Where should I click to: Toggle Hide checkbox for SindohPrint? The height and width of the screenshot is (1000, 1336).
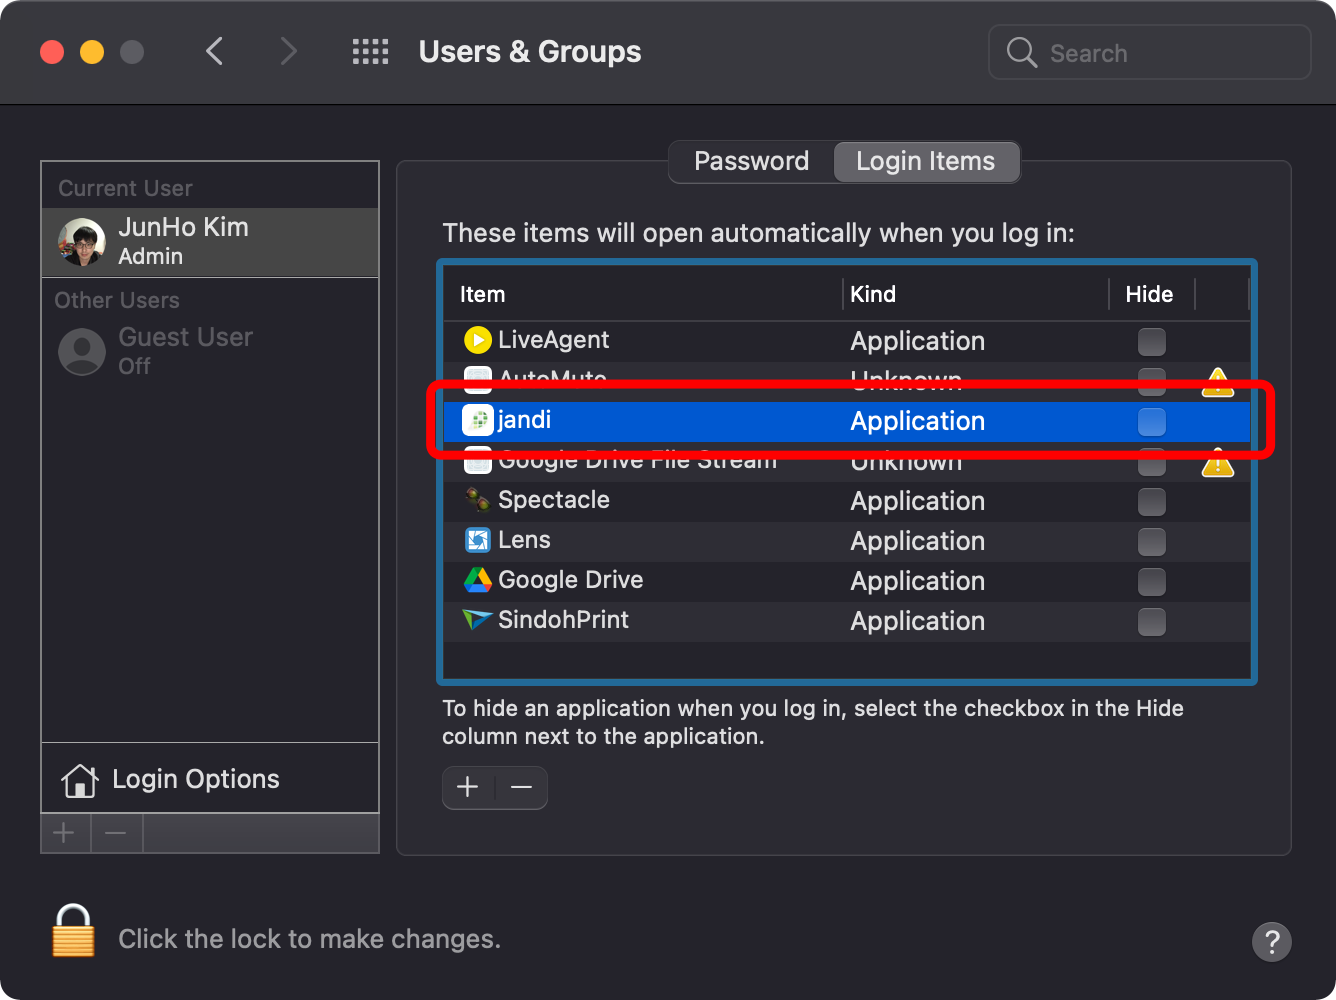(1152, 622)
